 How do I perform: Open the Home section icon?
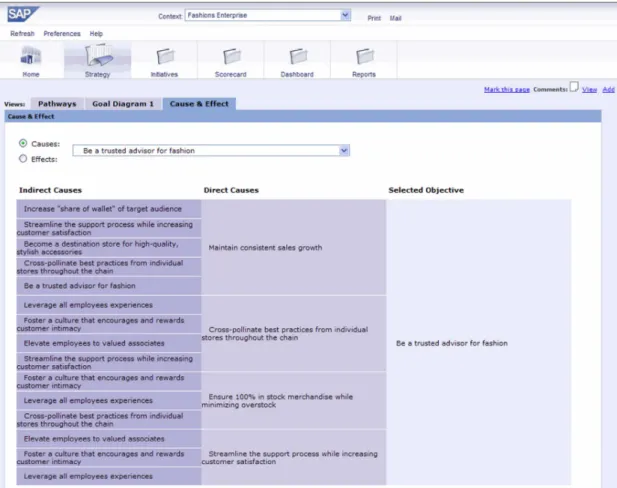(31, 56)
